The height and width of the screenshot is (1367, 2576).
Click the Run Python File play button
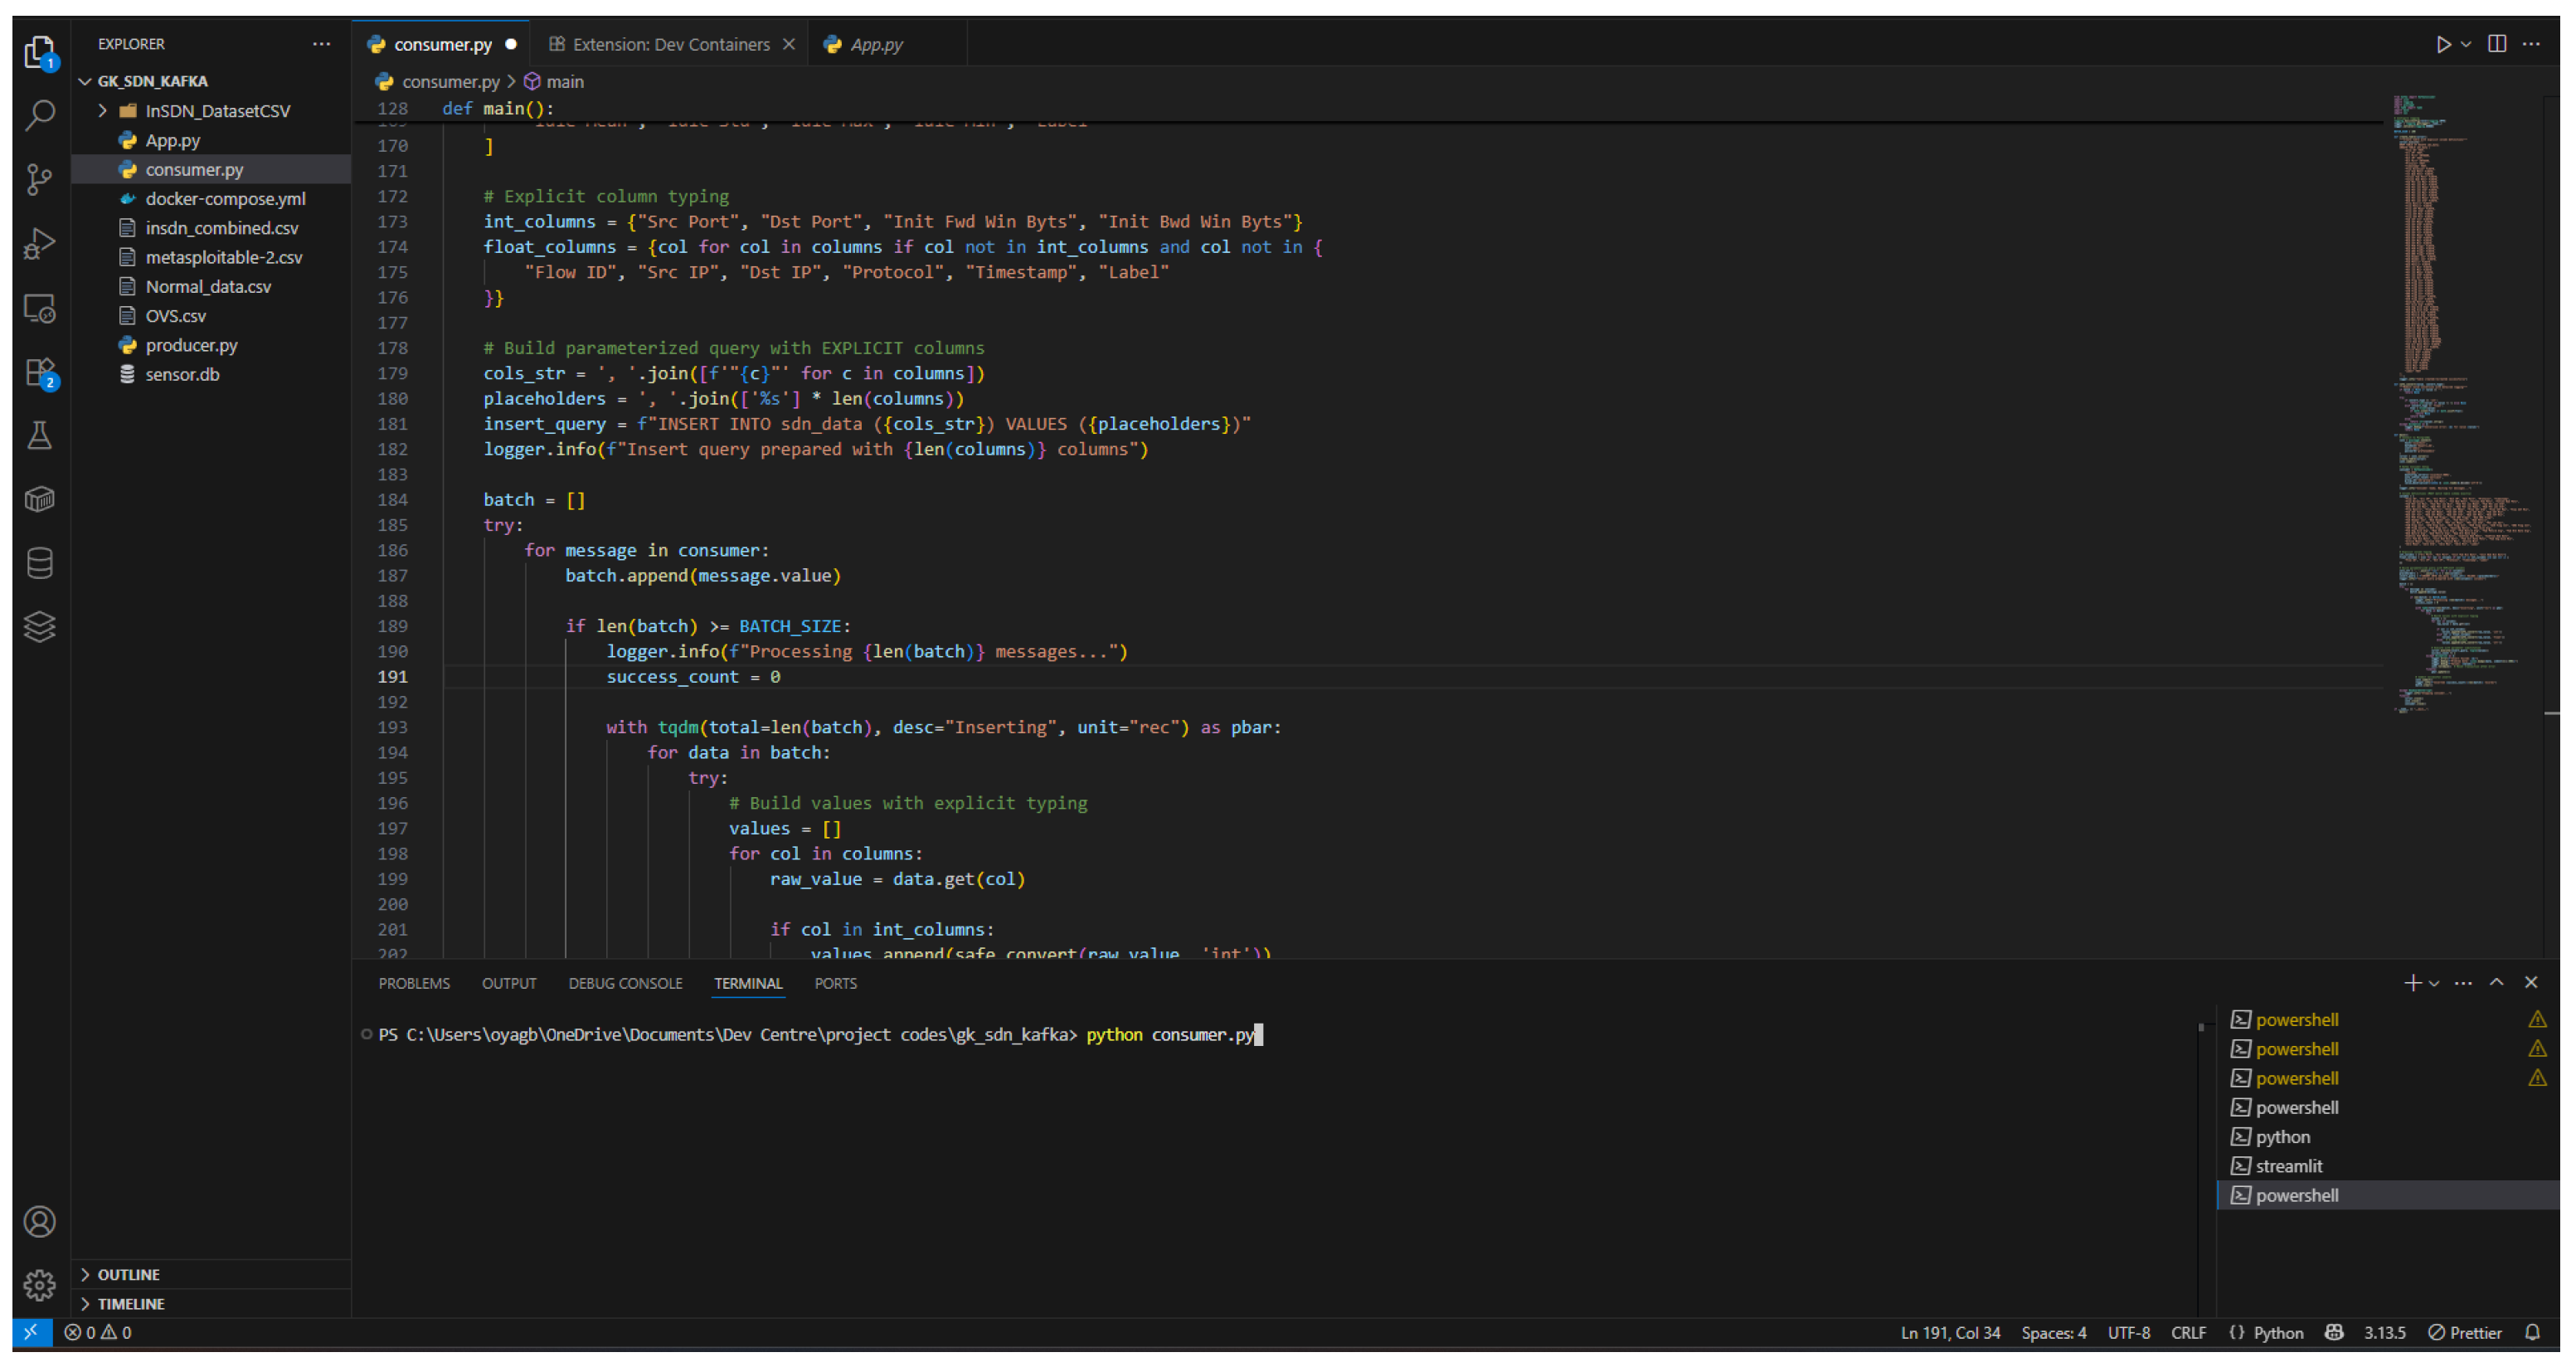click(x=2442, y=44)
